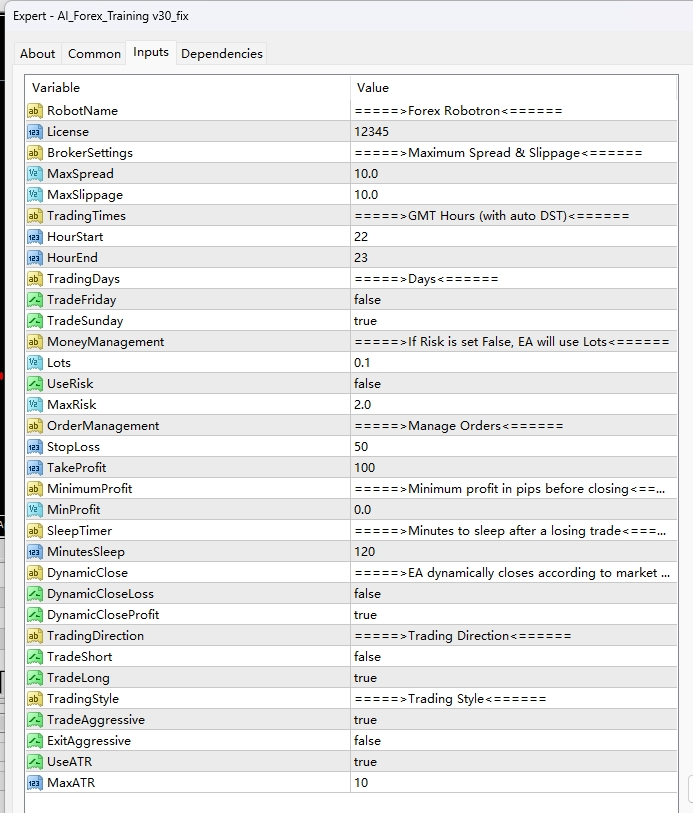693x813 pixels.
Task: Select the Common tab
Action: [x=94, y=54]
